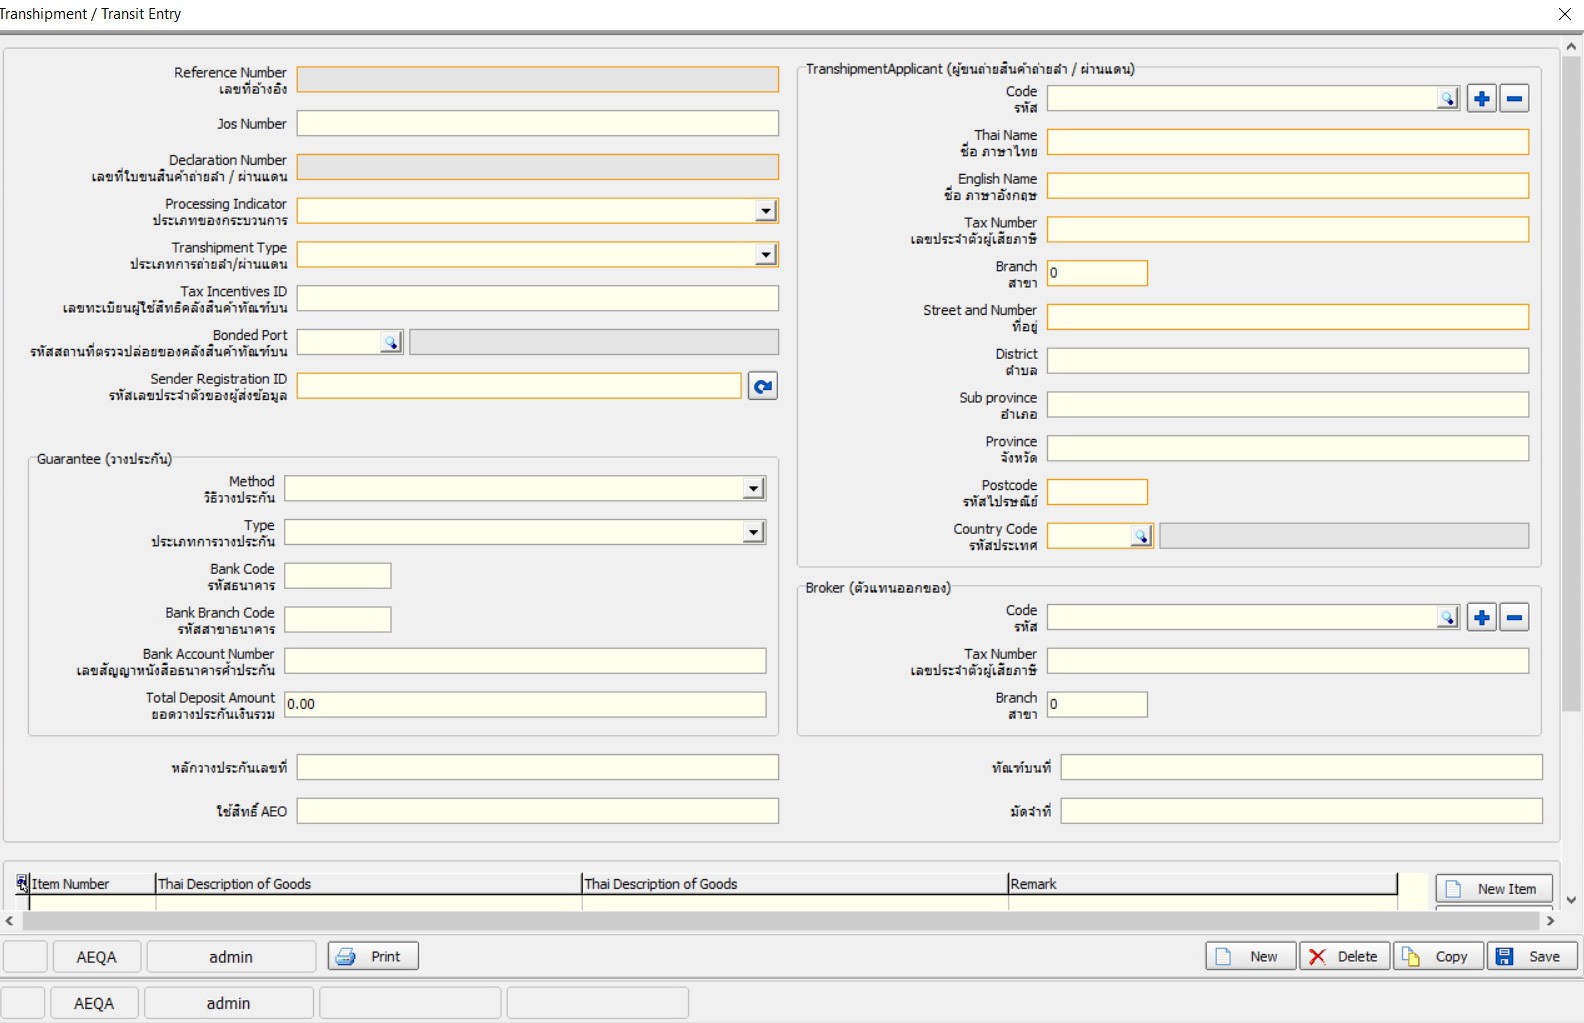Click the District input field

pos(1288,361)
